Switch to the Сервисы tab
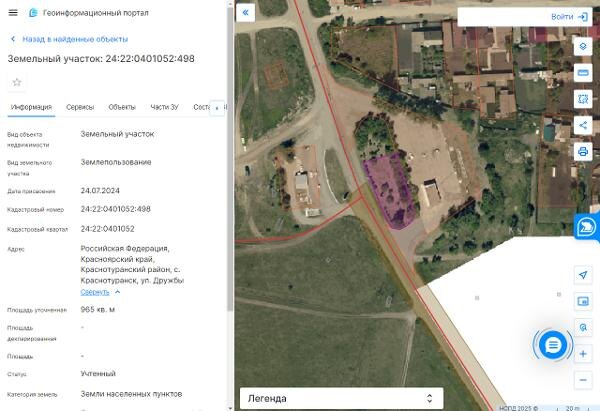600x411 pixels. pyautogui.click(x=80, y=107)
